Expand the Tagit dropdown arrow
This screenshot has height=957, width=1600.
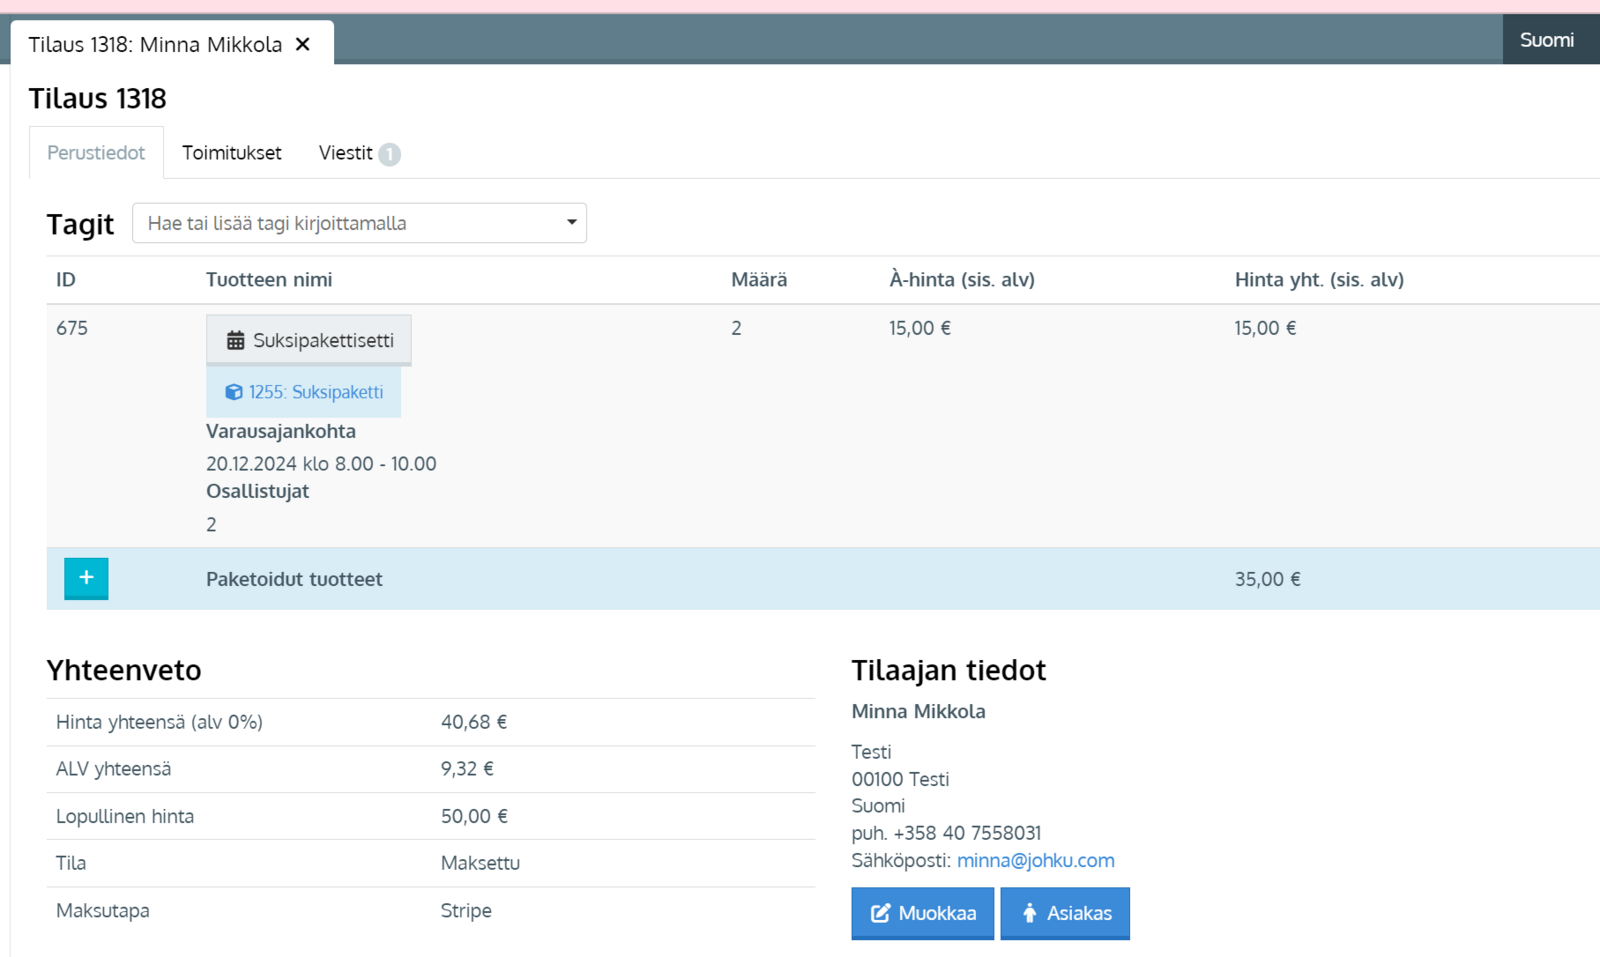(x=571, y=222)
